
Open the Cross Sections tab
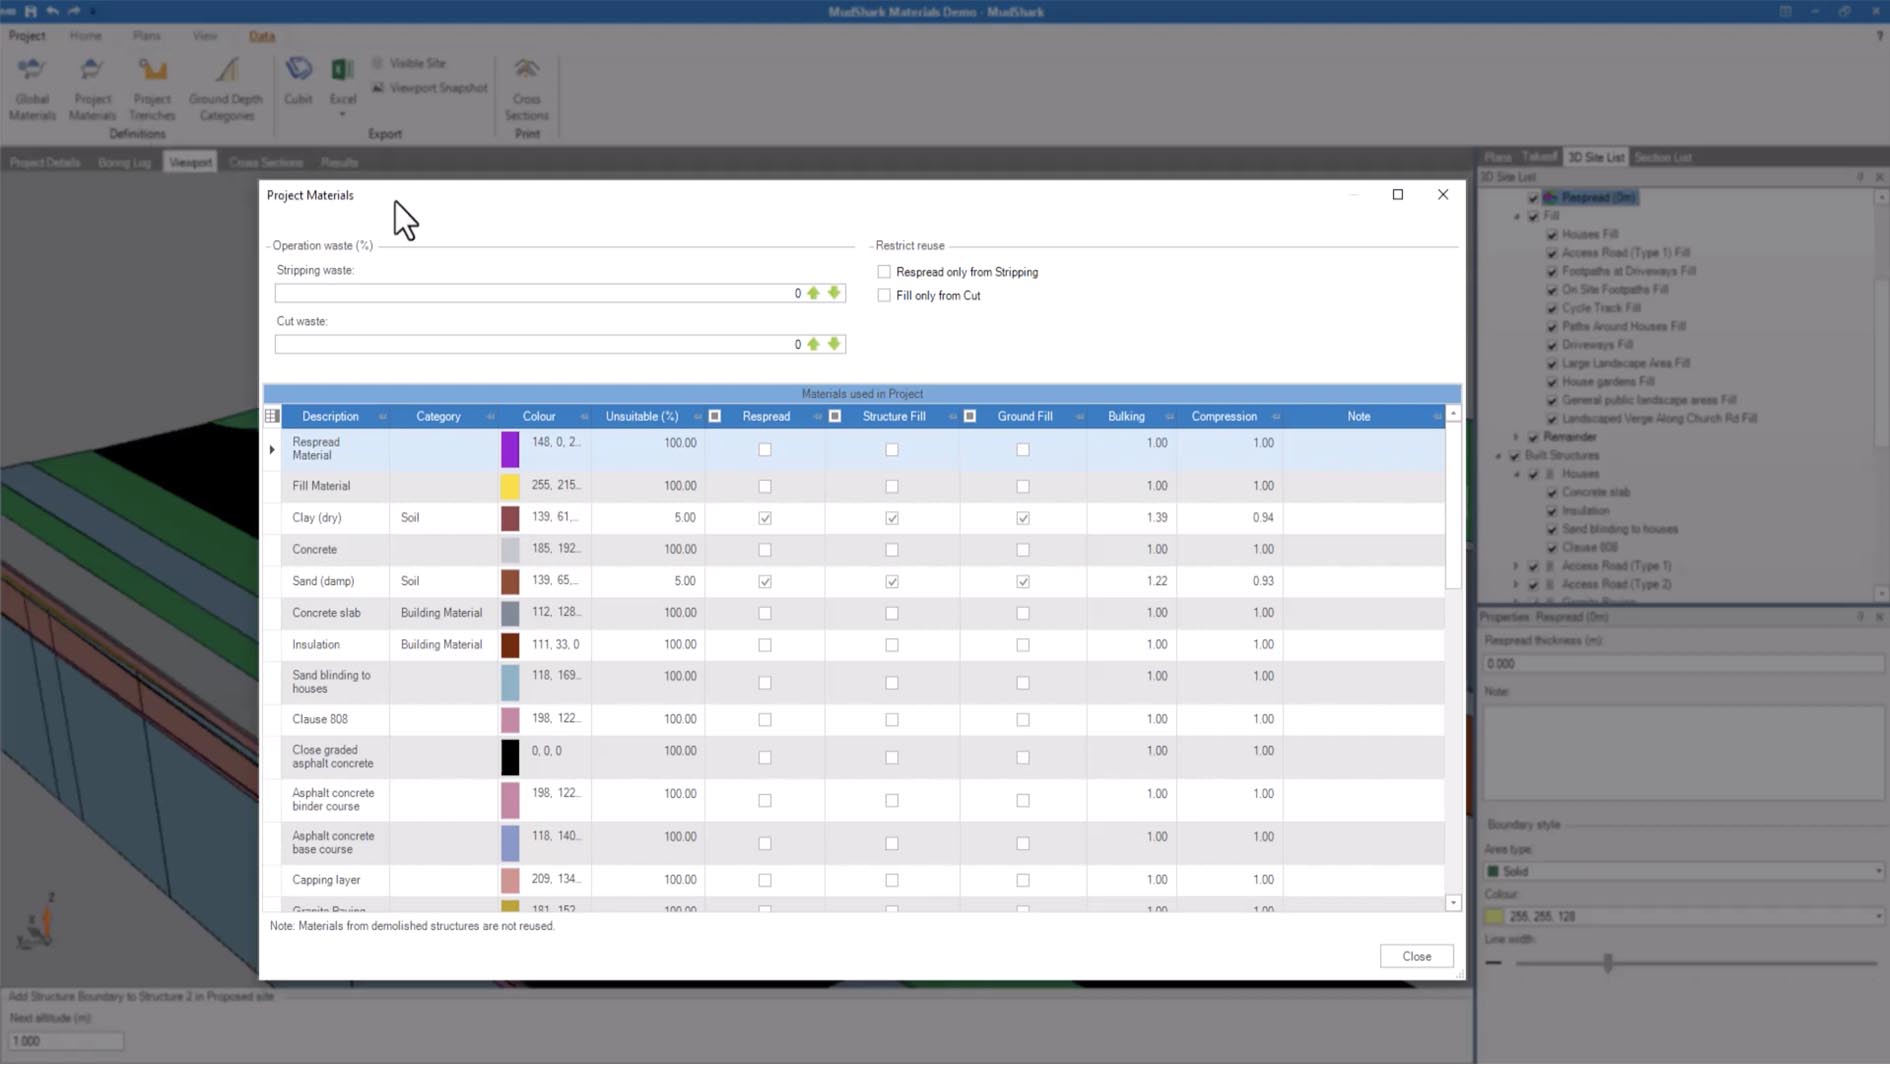pyautogui.click(x=265, y=162)
